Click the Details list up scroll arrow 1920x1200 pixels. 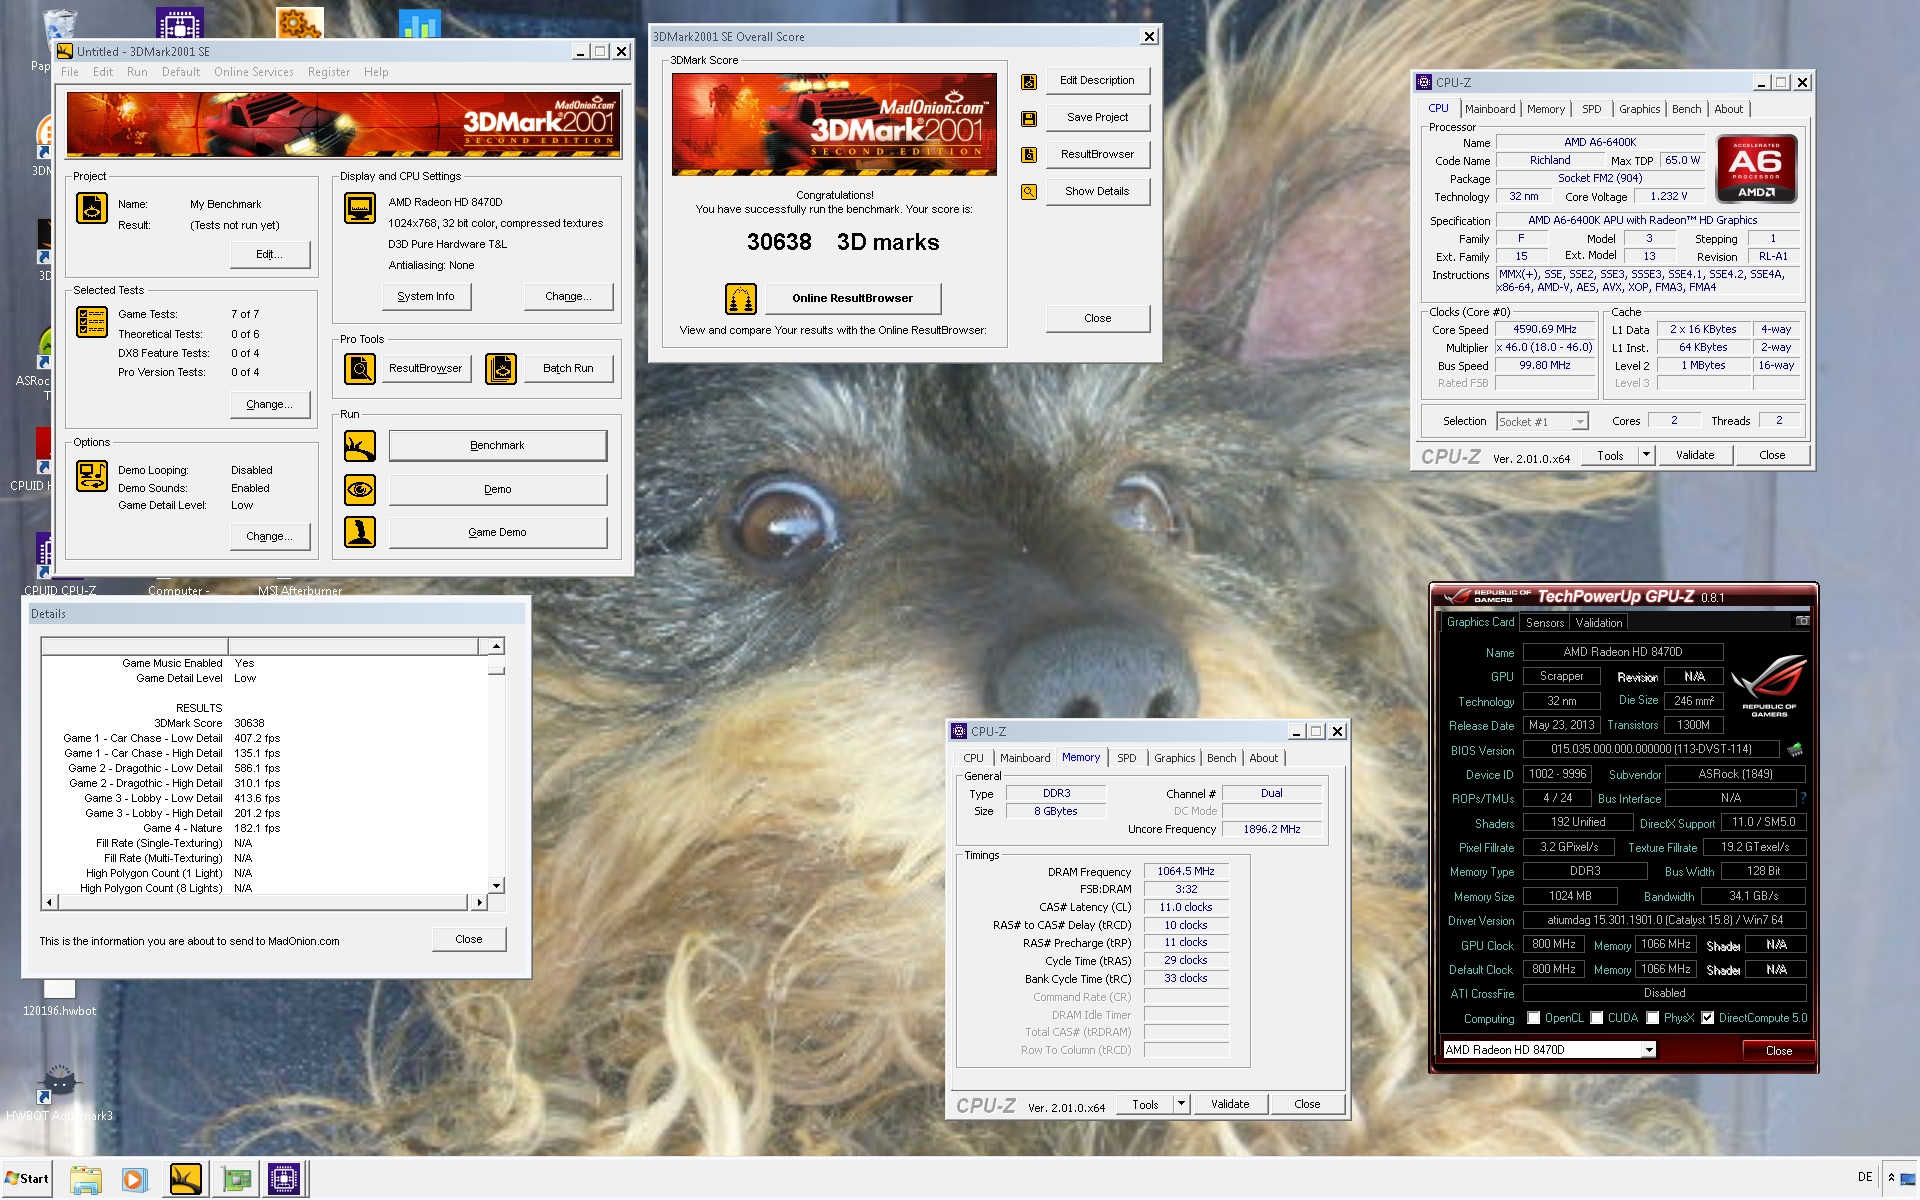click(496, 647)
